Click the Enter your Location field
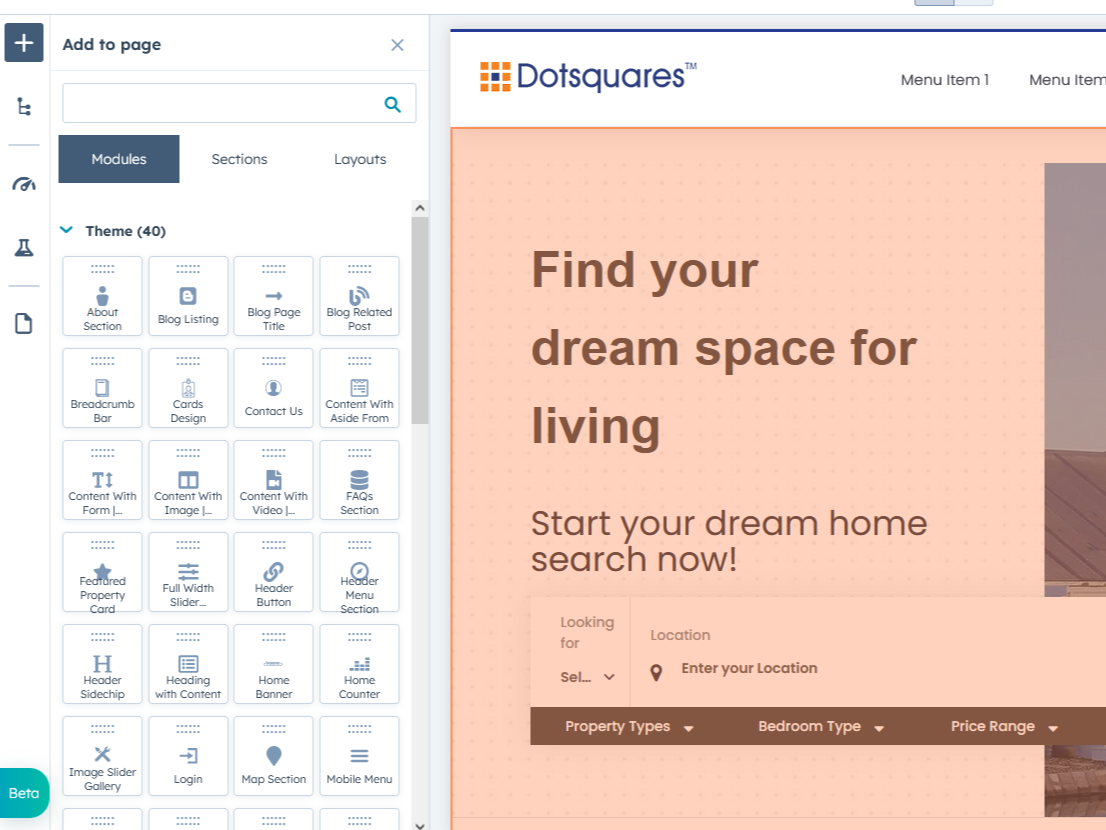This screenshot has width=1106, height=830. click(749, 668)
